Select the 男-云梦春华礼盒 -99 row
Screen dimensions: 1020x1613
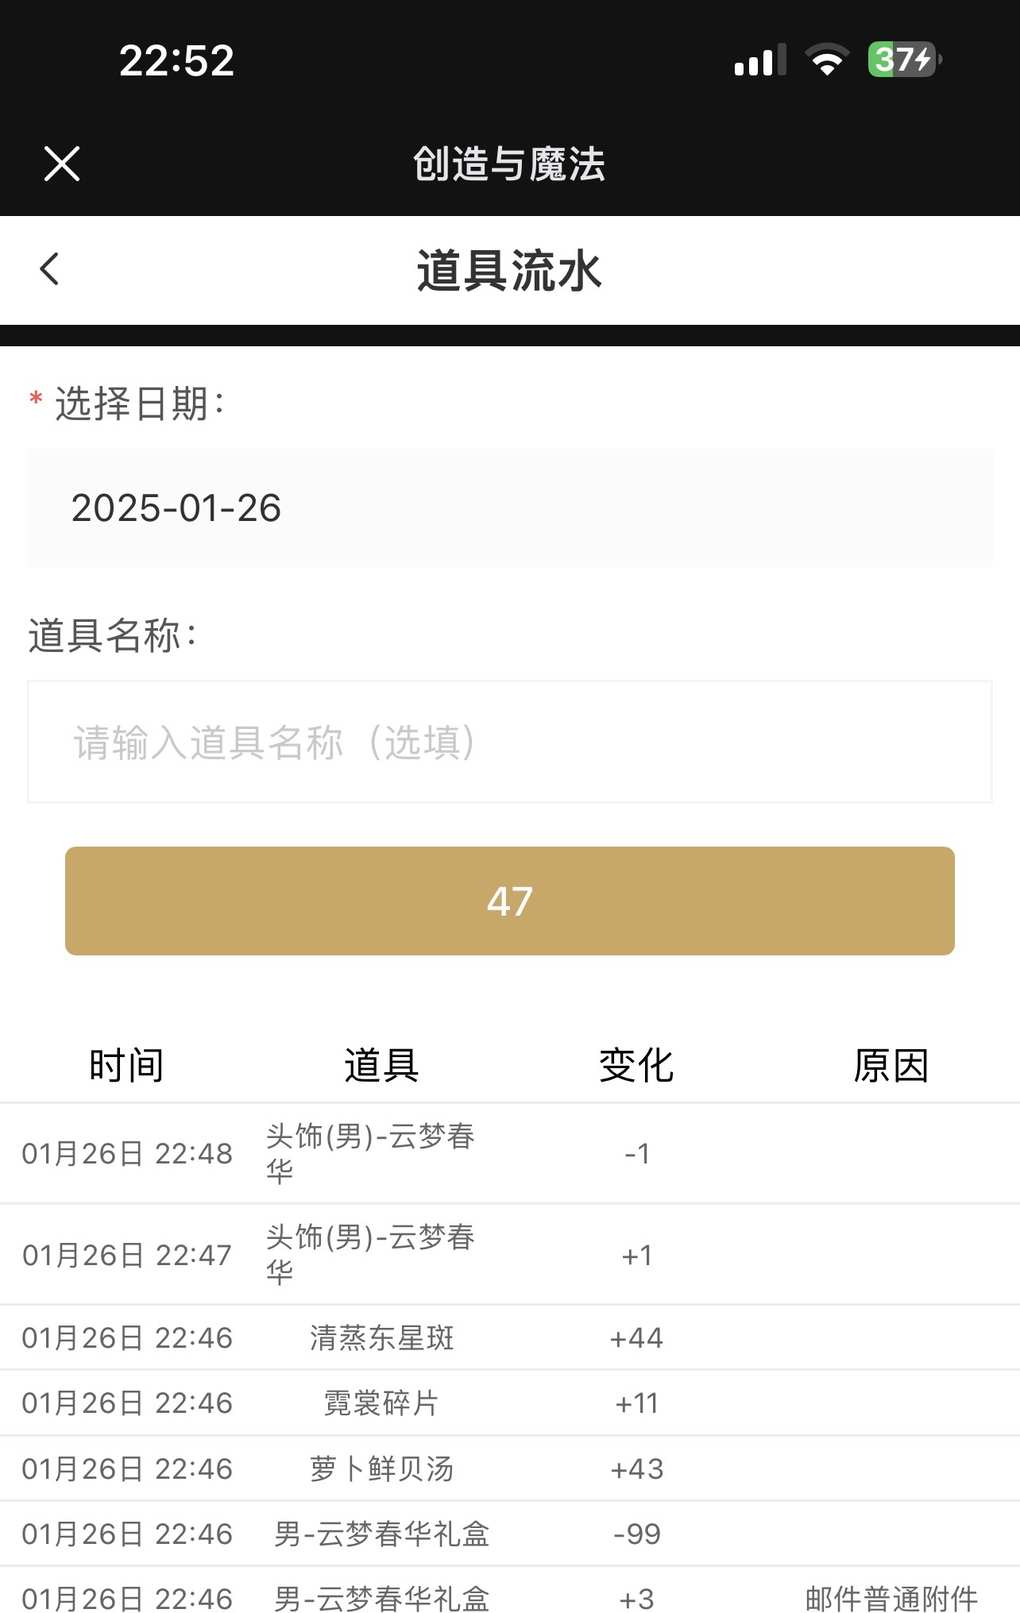(510, 1534)
